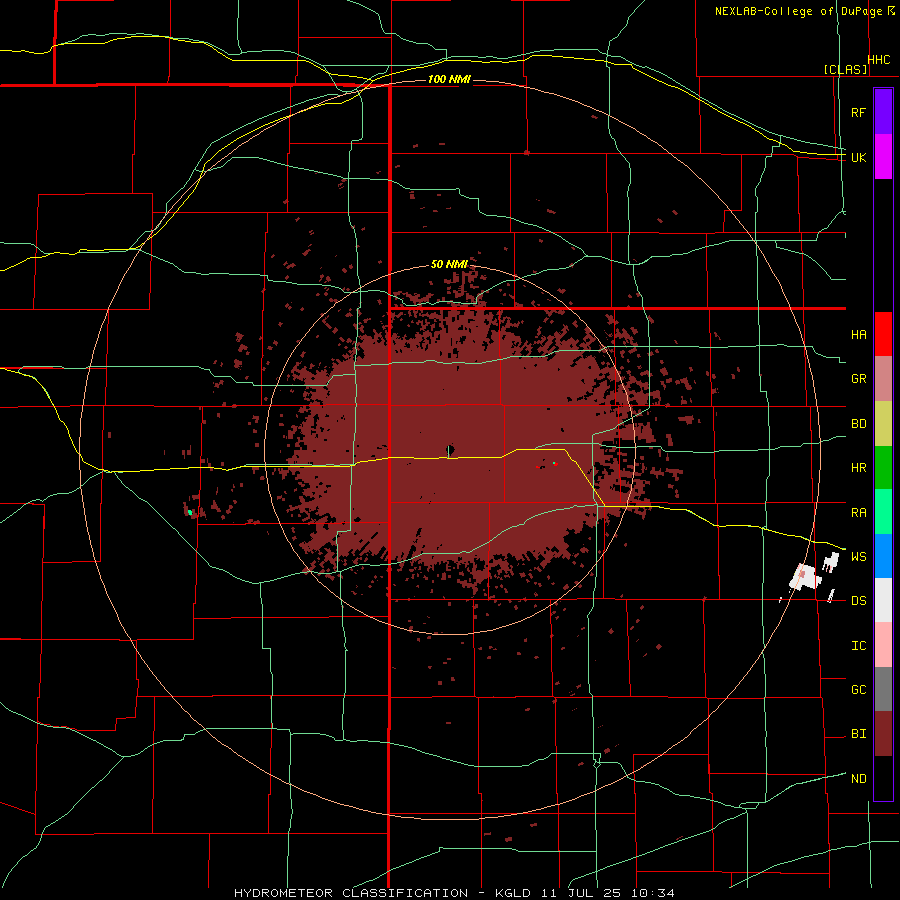Image resolution: width=900 pixels, height=900 pixels.
Task: Click the magenta UK color swatch
Action: pyautogui.click(x=883, y=157)
